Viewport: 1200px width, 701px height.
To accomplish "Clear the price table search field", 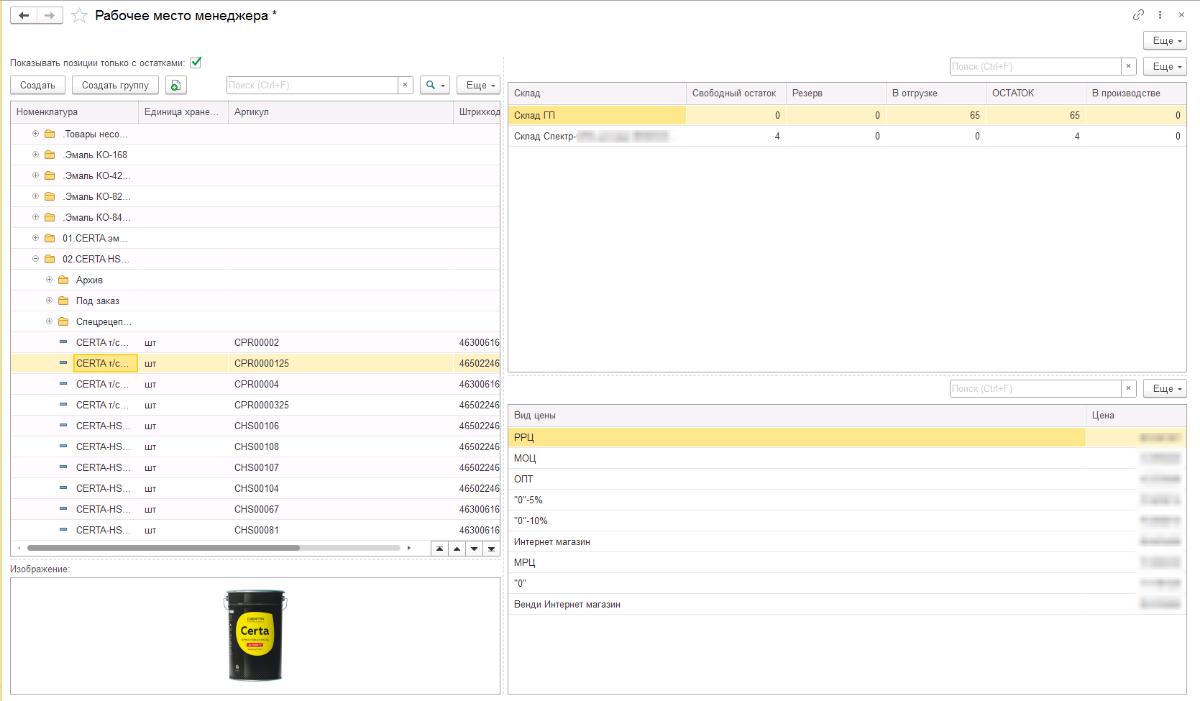I will pos(1129,388).
